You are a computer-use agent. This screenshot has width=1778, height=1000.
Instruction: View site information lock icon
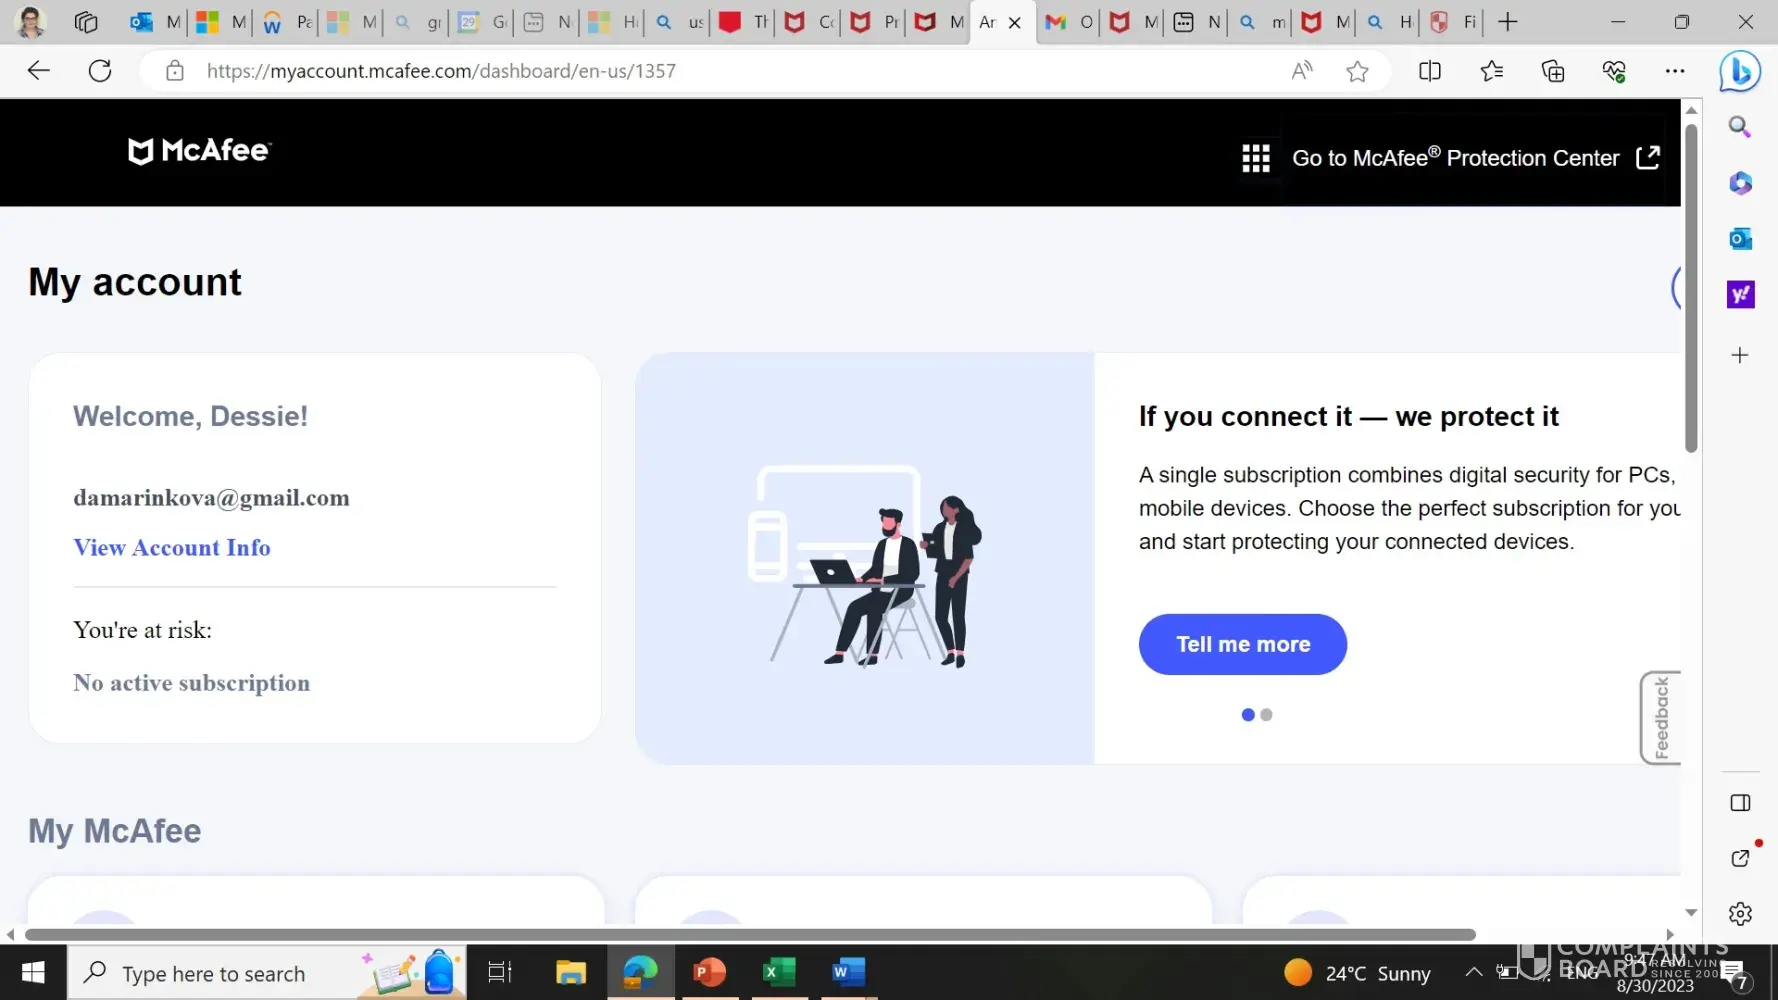pos(175,71)
